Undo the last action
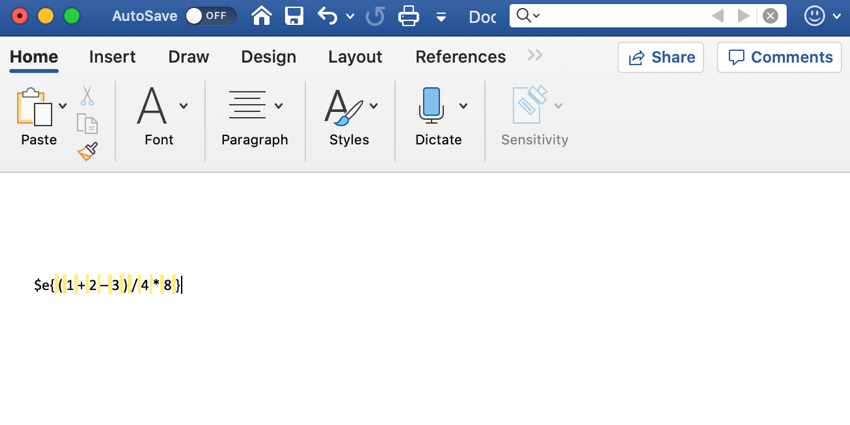Screen dimensions: 850x425 [x=327, y=16]
